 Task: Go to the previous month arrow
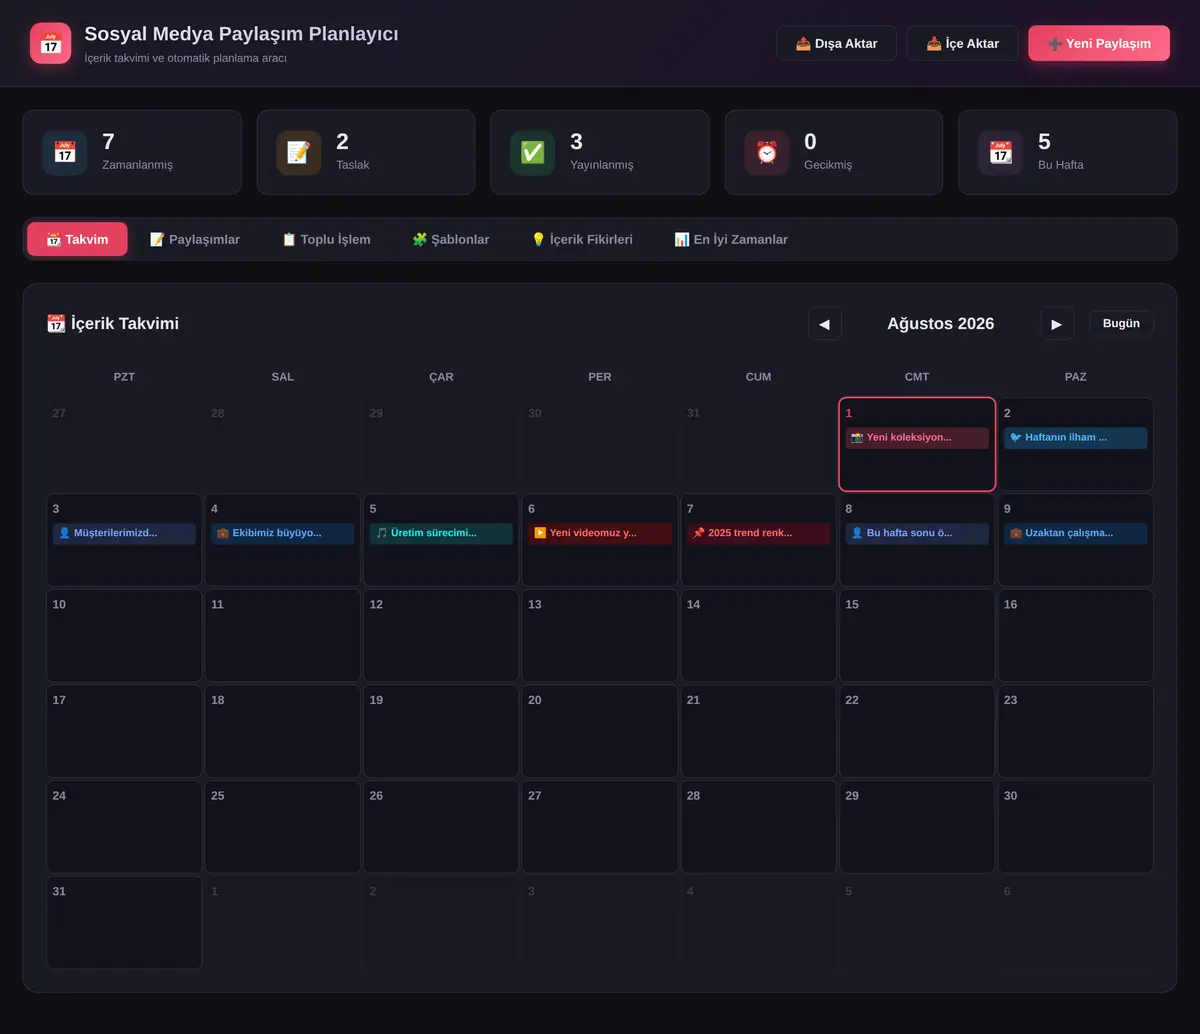[825, 323]
